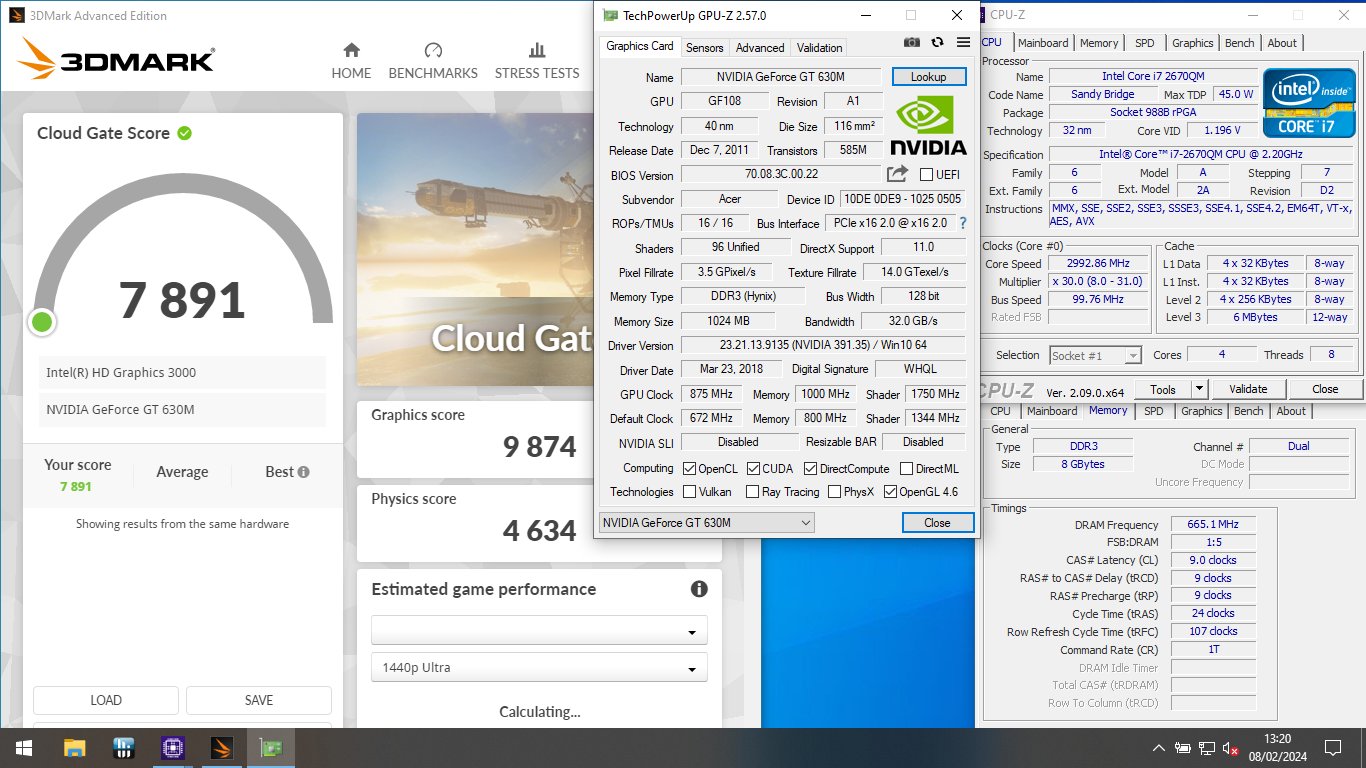Go to HOME in 3DMark

[x=351, y=61]
